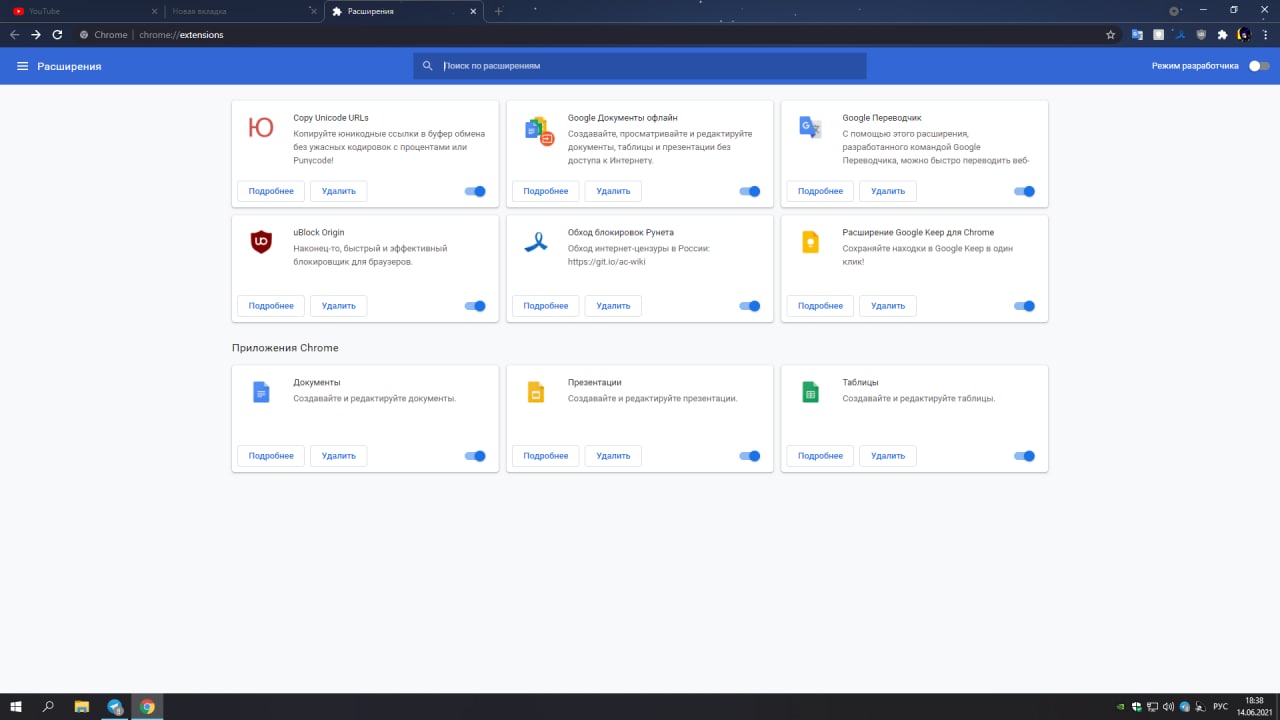Click the blue ribbon extension in toolbar
Image resolution: width=1280 pixels, height=720 pixels.
(x=1180, y=35)
